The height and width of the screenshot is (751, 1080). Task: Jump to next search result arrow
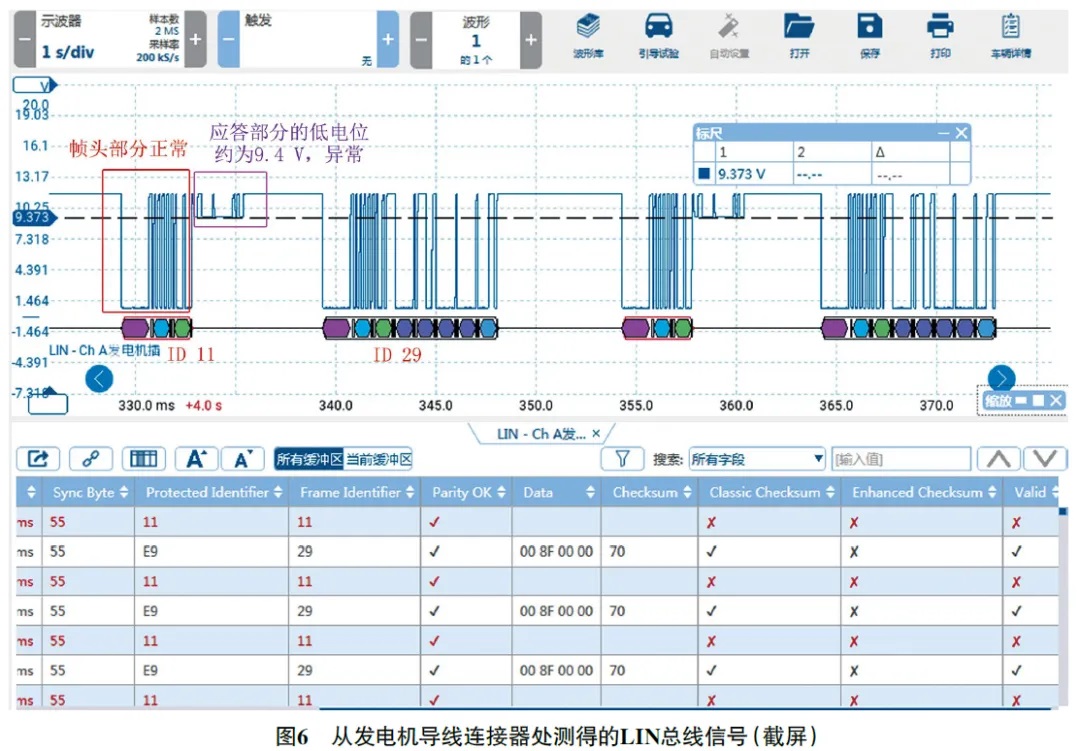[x=1045, y=459]
